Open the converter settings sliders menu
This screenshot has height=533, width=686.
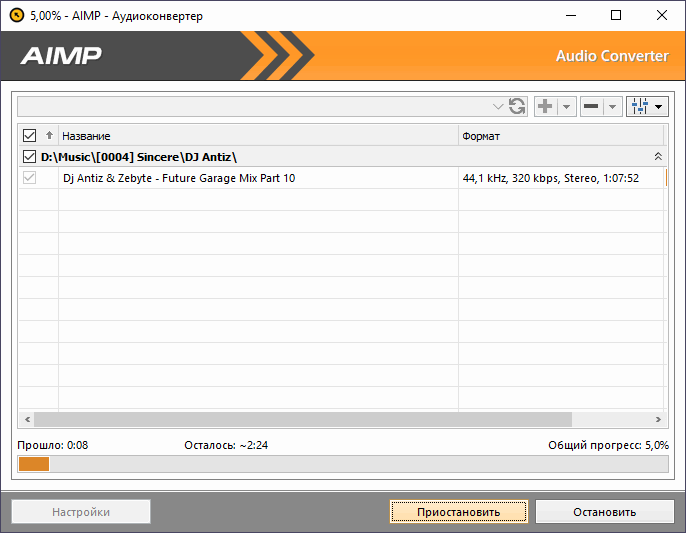(647, 106)
